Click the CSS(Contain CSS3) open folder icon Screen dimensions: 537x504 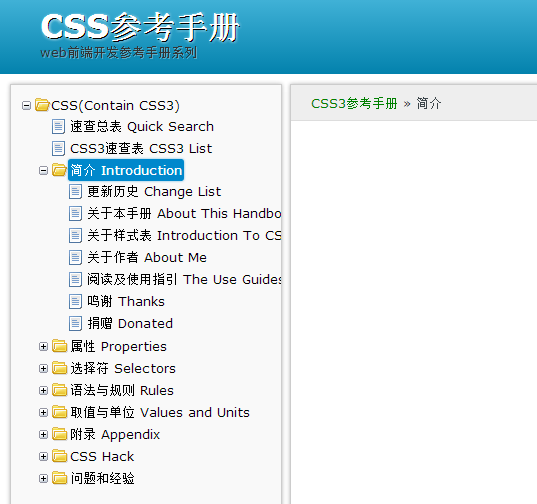(42, 105)
